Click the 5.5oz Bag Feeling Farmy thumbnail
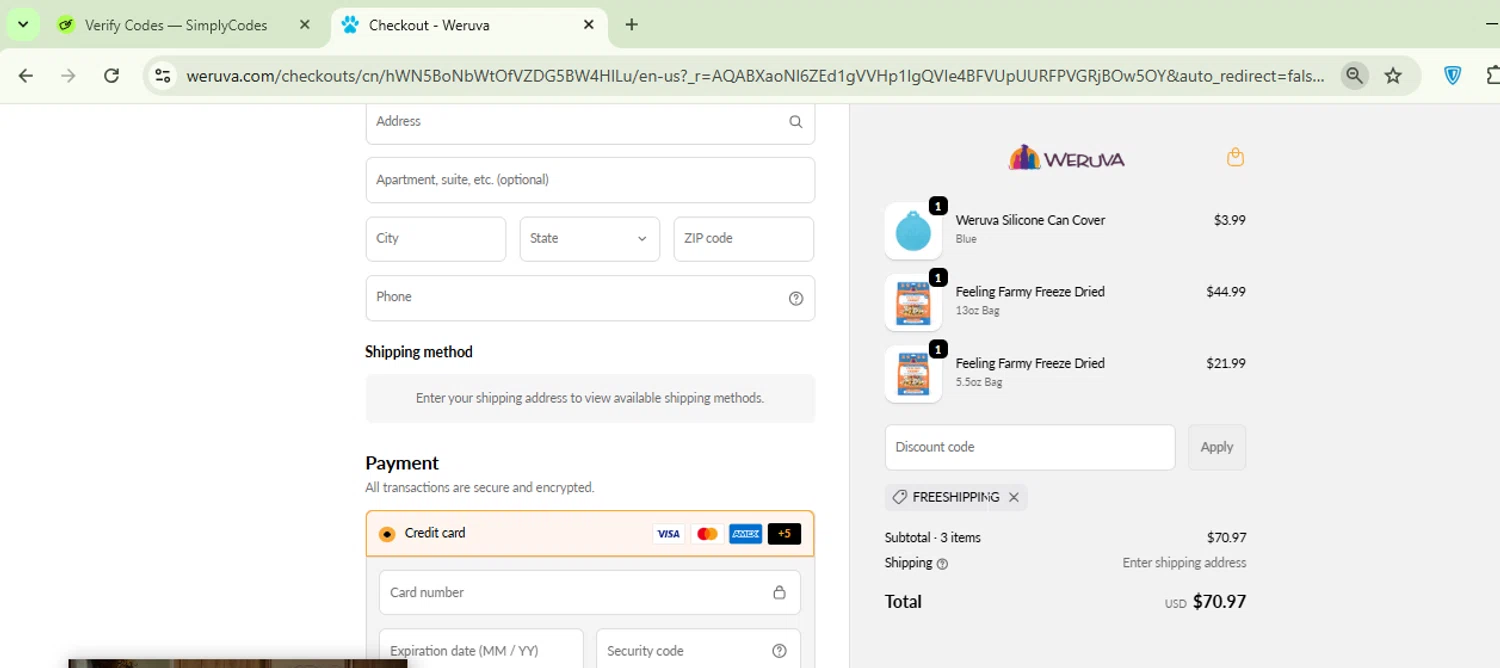Viewport: 1500px width, 668px height. [913, 375]
